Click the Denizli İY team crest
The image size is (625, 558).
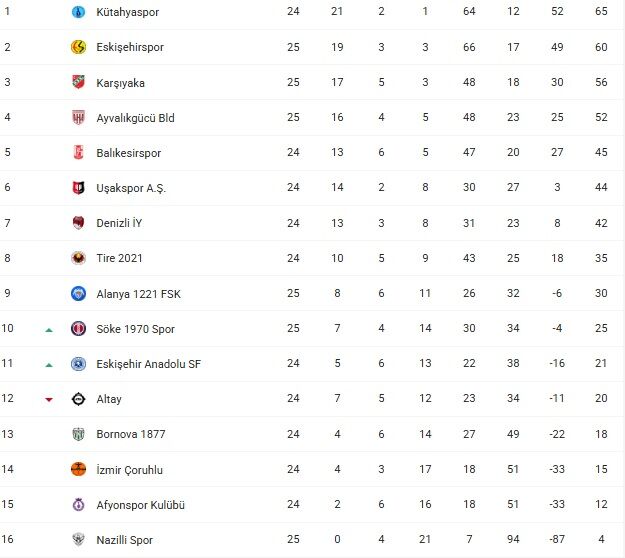78,223
